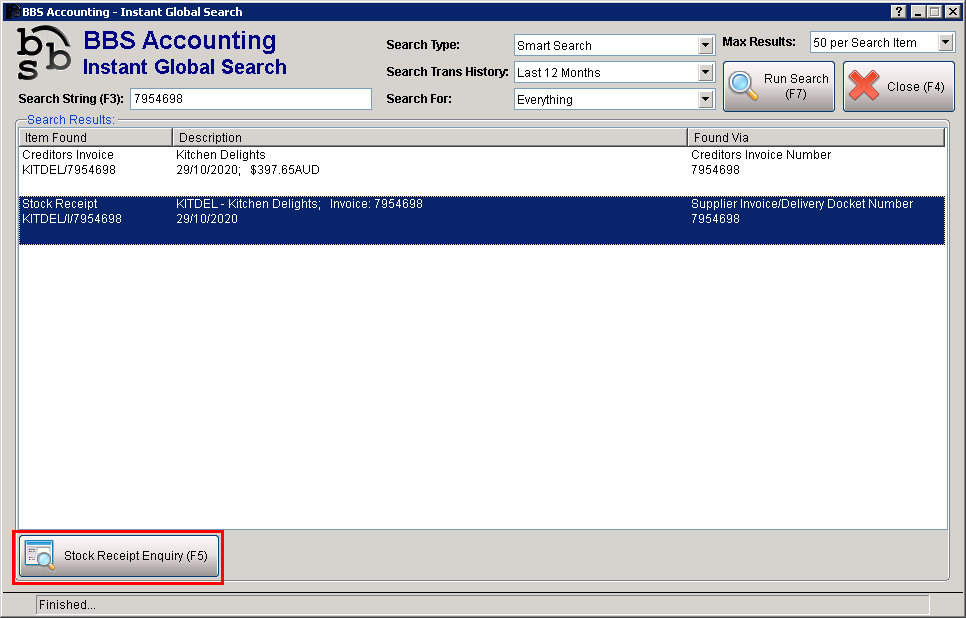Expand the Max Results dropdown
The height and width of the screenshot is (618, 966).
[944, 42]
